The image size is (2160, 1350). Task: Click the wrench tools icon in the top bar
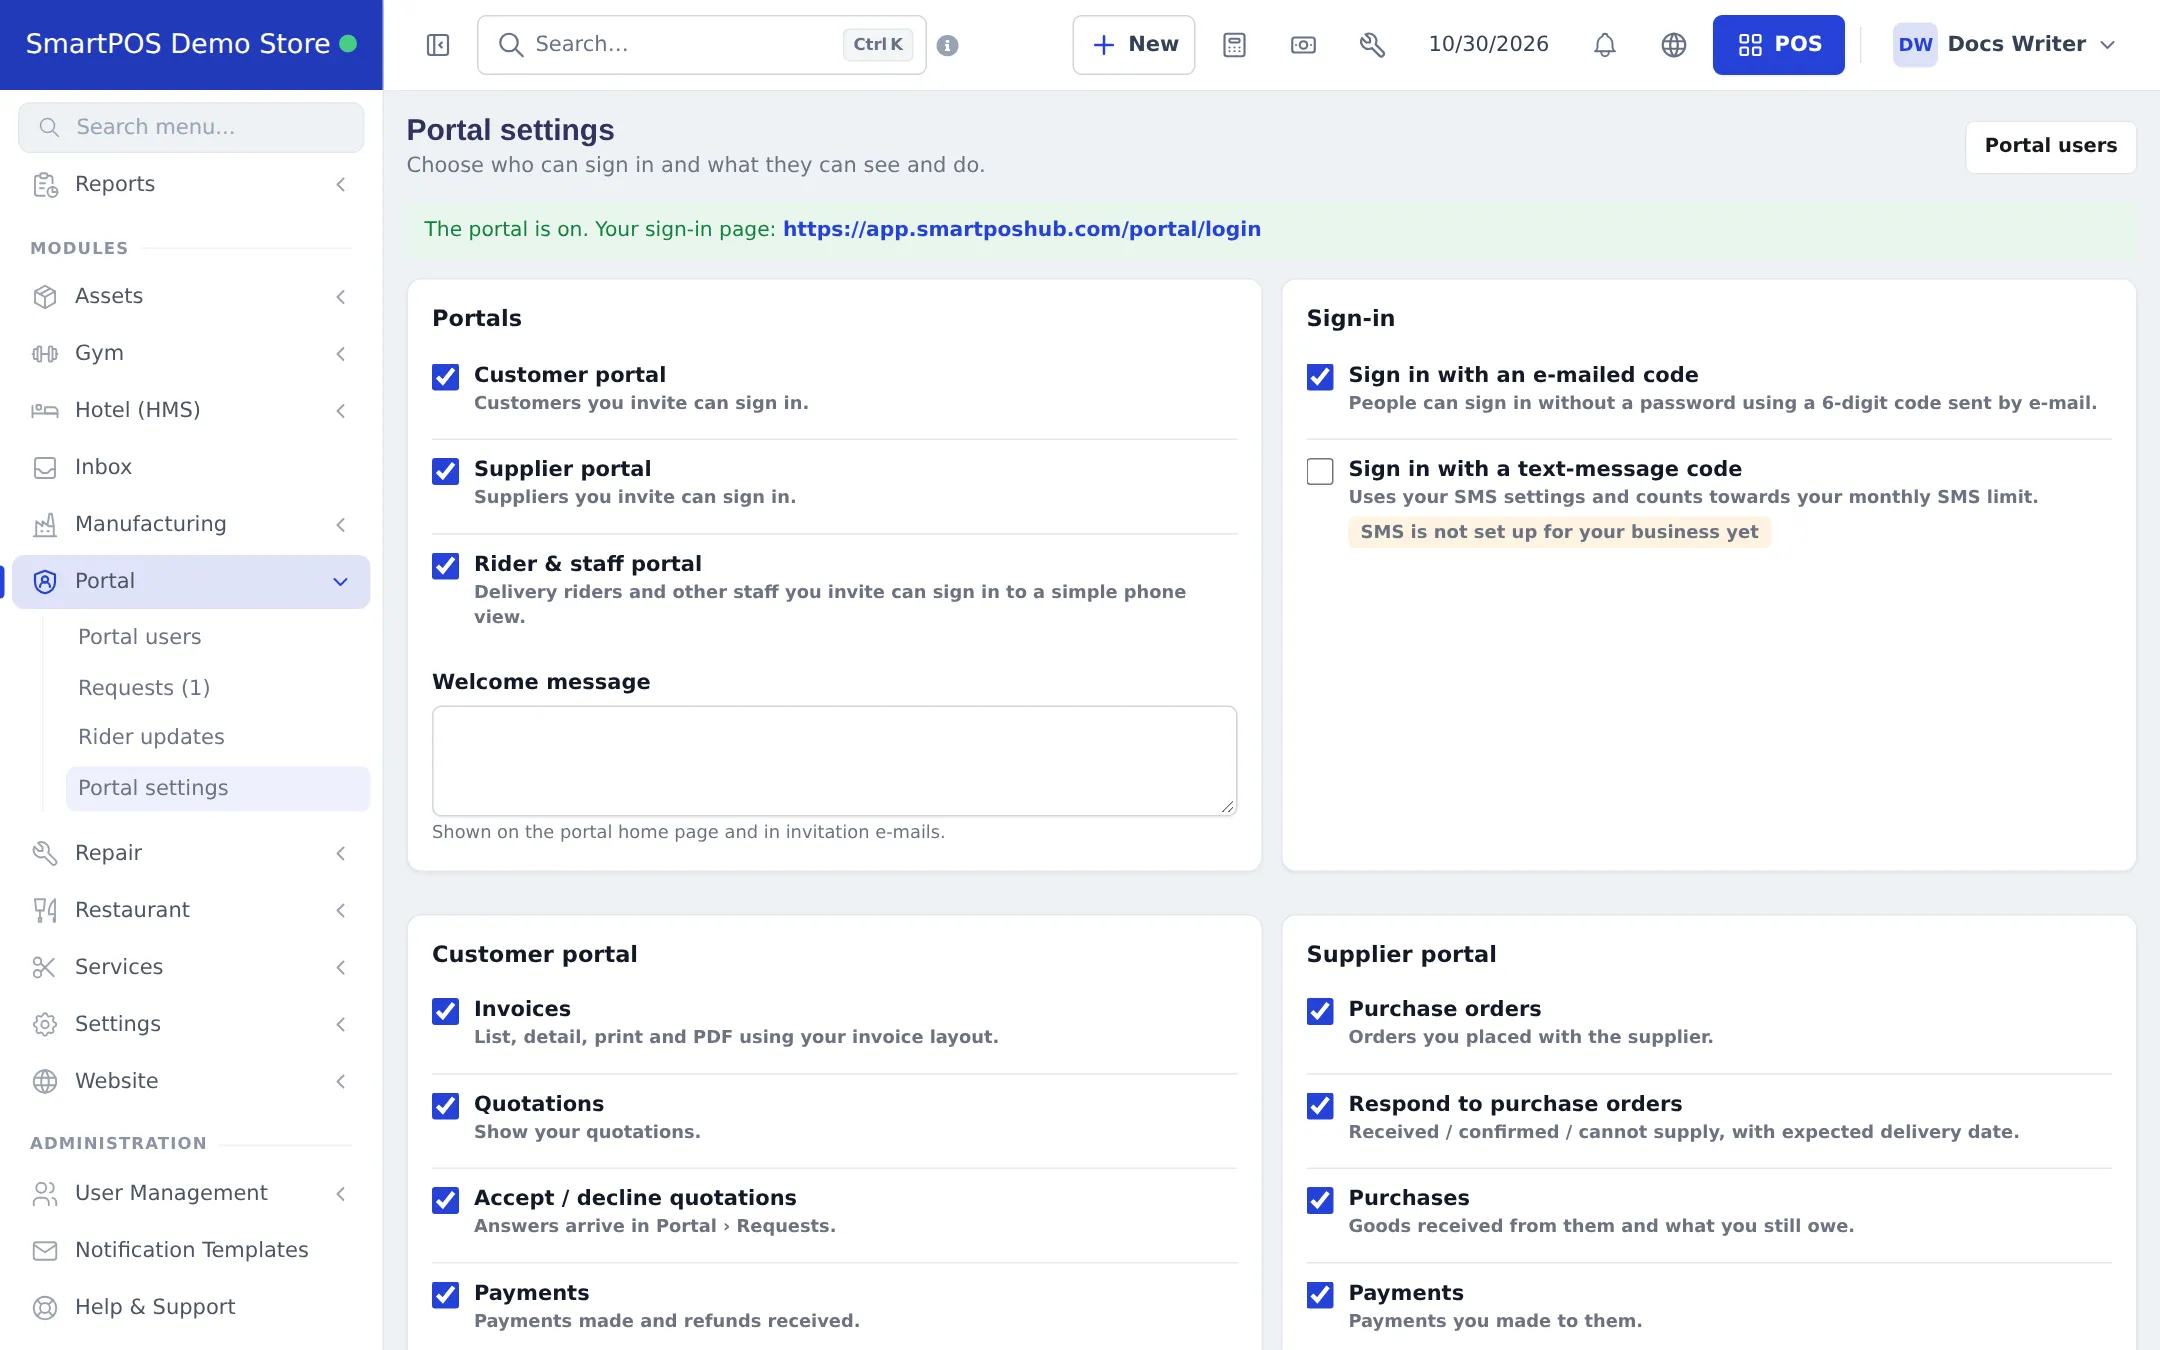point(1372,45)
